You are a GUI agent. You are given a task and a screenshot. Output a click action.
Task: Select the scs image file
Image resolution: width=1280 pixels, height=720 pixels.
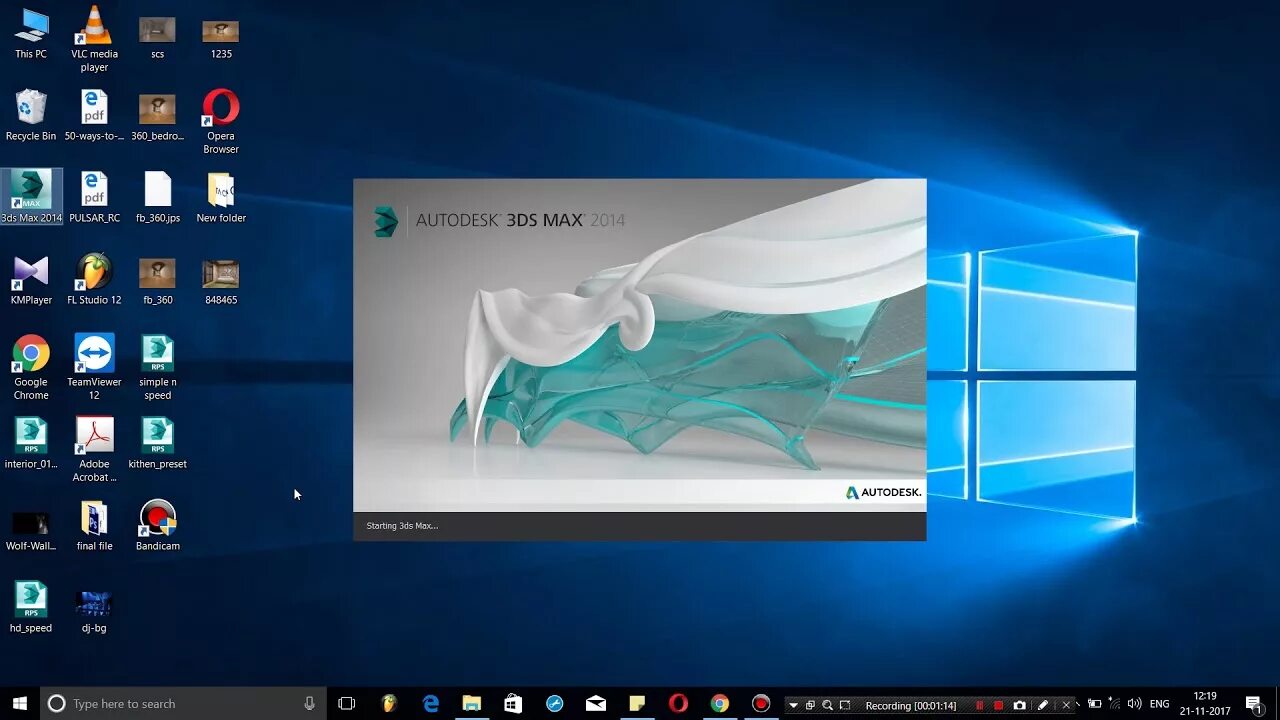tap(157, 37)
